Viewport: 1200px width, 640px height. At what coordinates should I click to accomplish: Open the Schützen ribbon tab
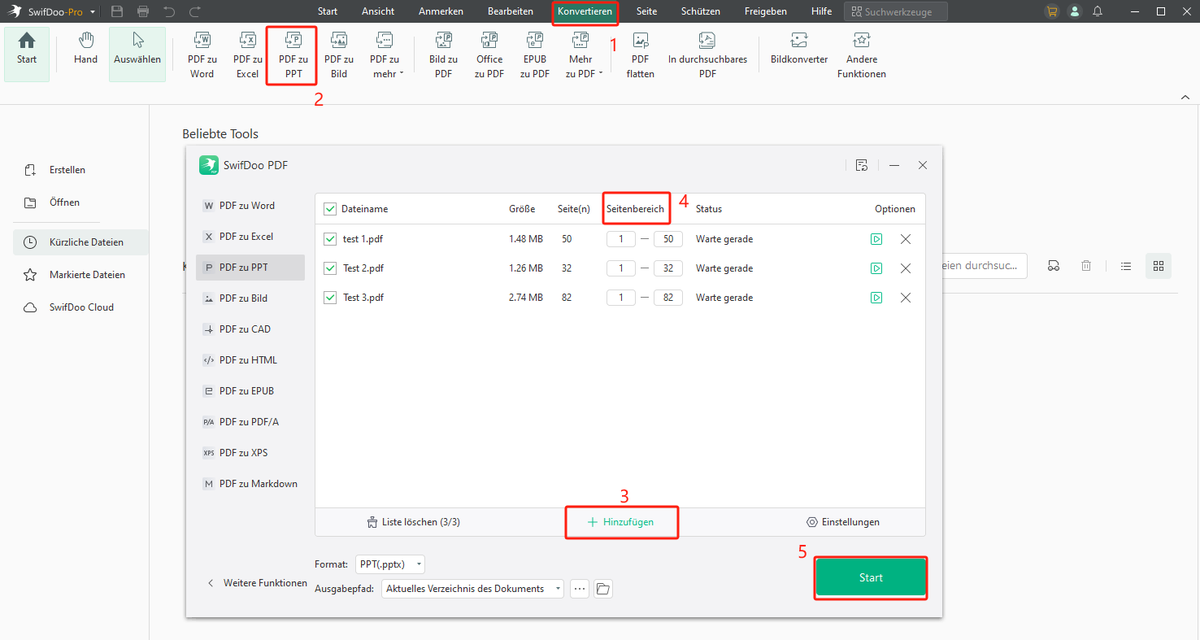(x=700, y=11)
